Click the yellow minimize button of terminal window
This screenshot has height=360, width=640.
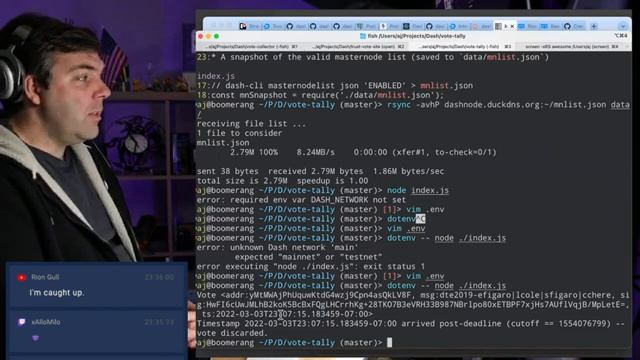tap(208, 36)
